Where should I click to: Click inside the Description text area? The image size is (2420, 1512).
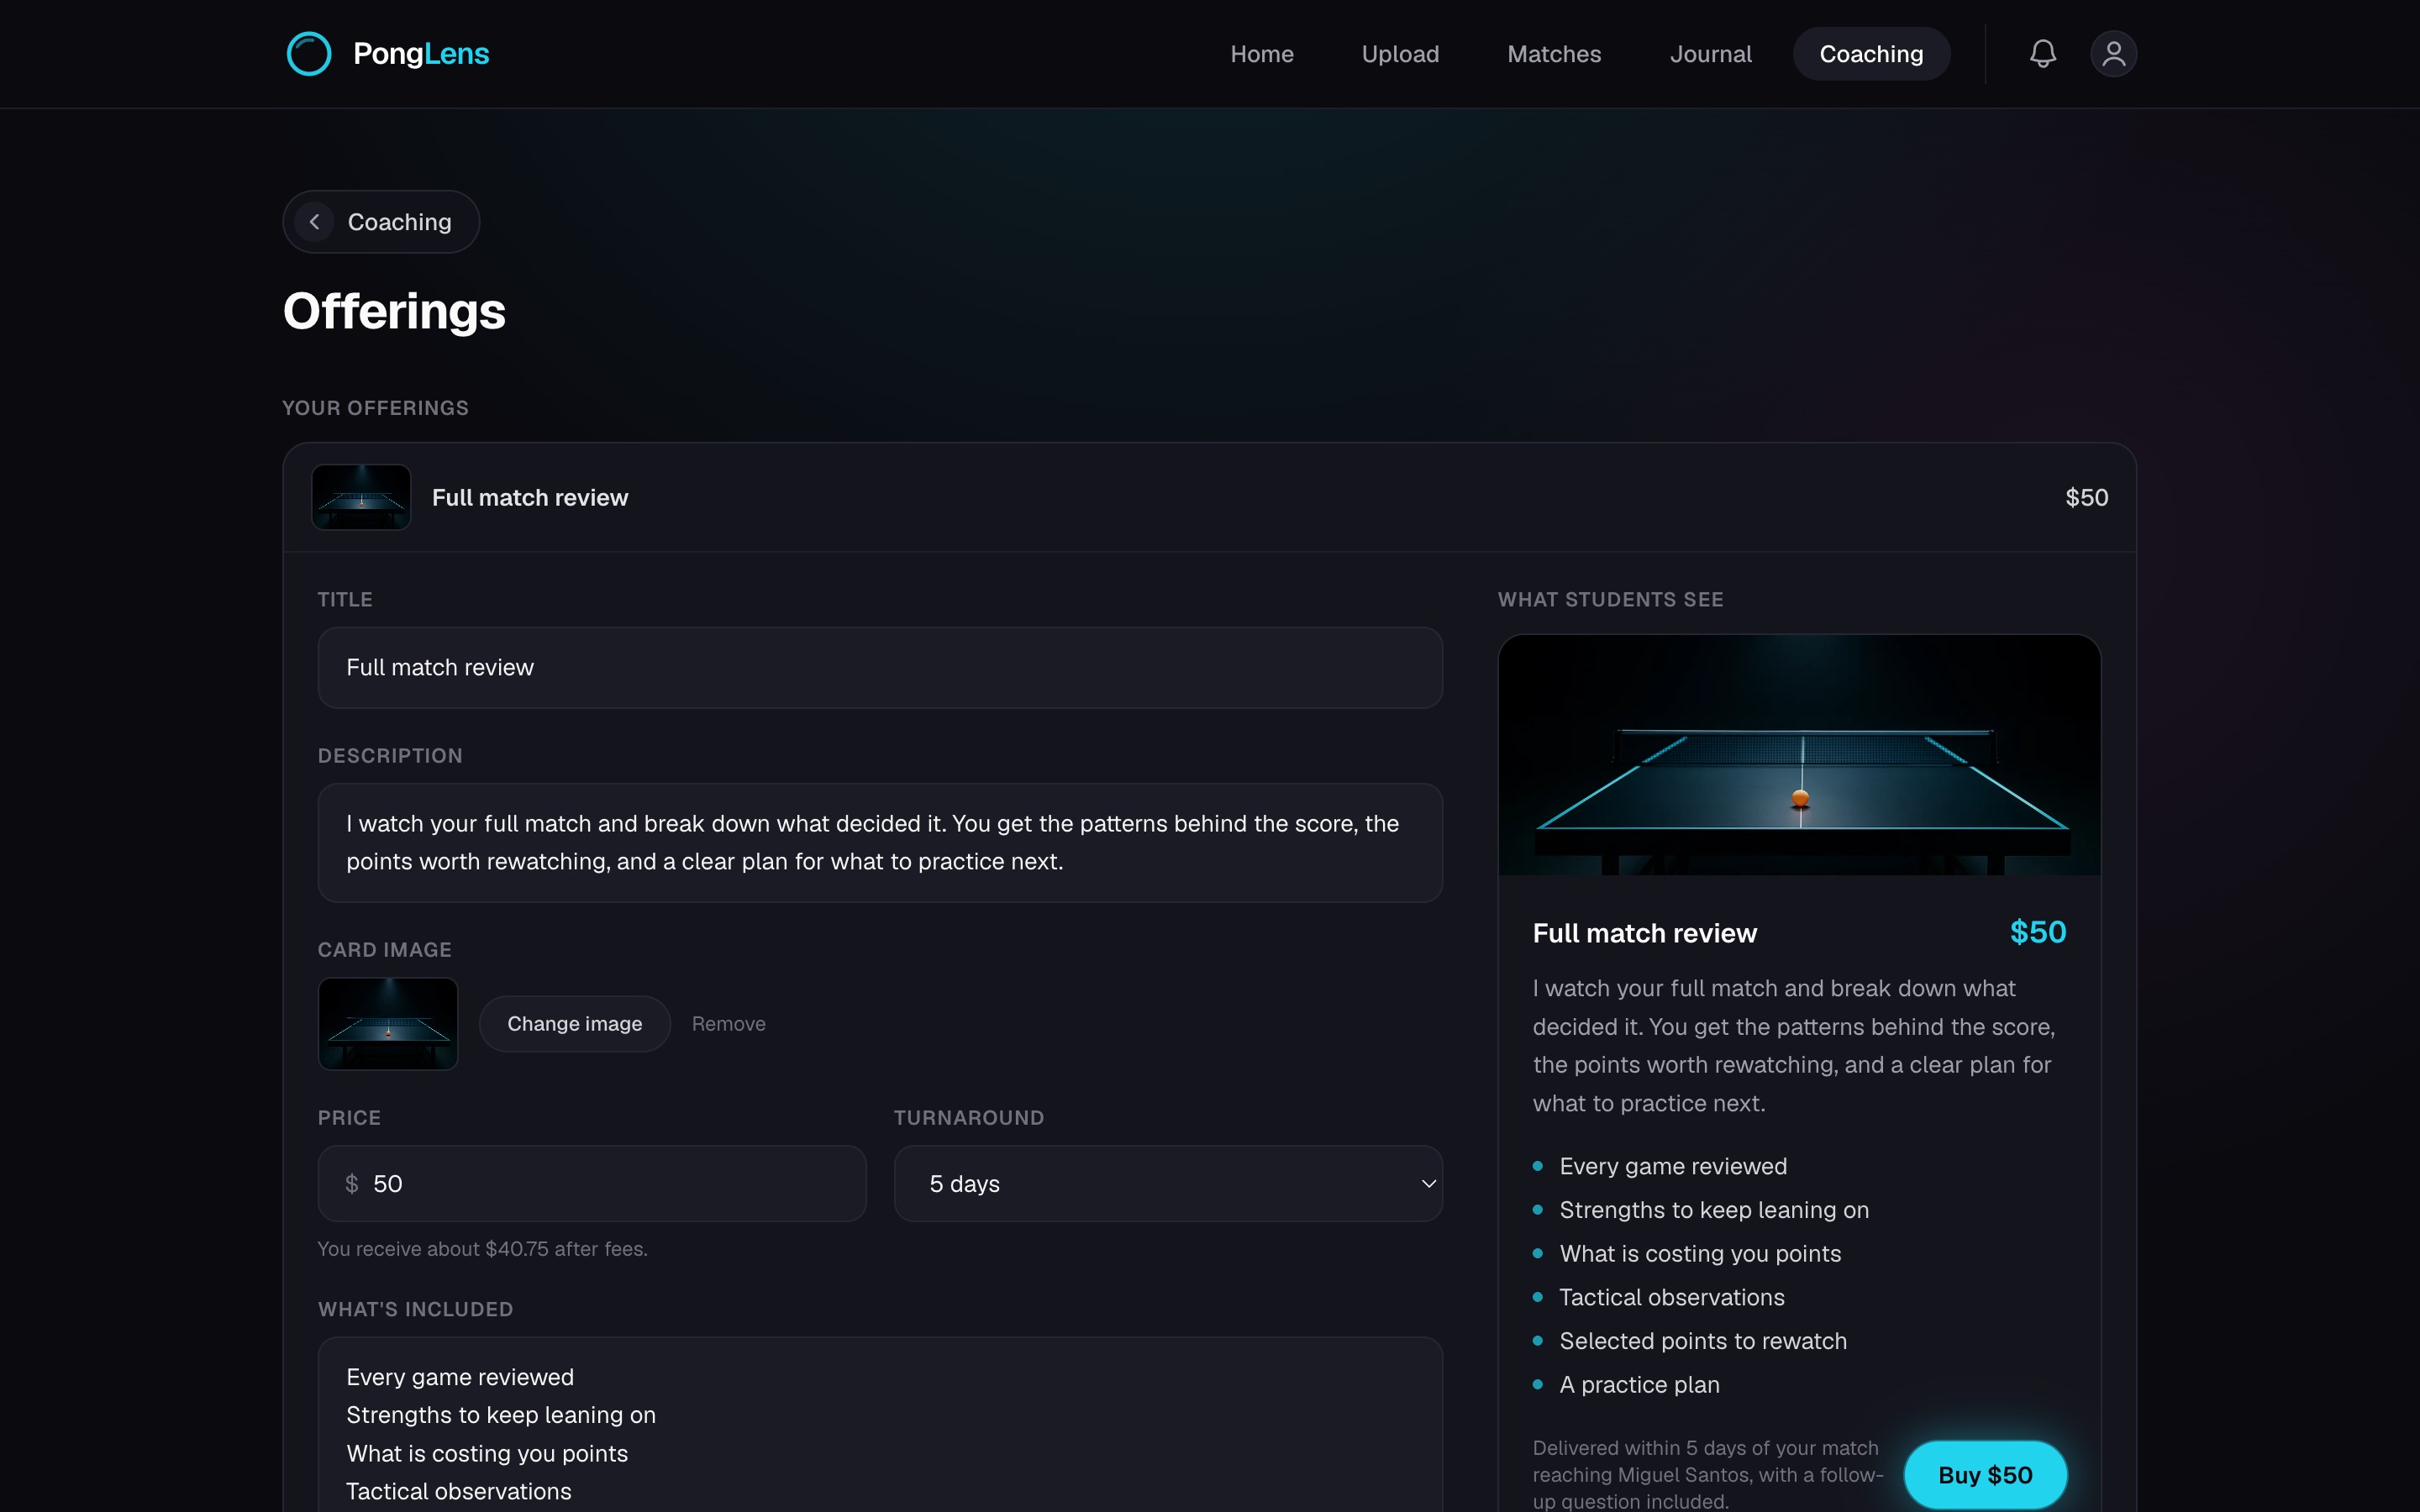[879, 843]
